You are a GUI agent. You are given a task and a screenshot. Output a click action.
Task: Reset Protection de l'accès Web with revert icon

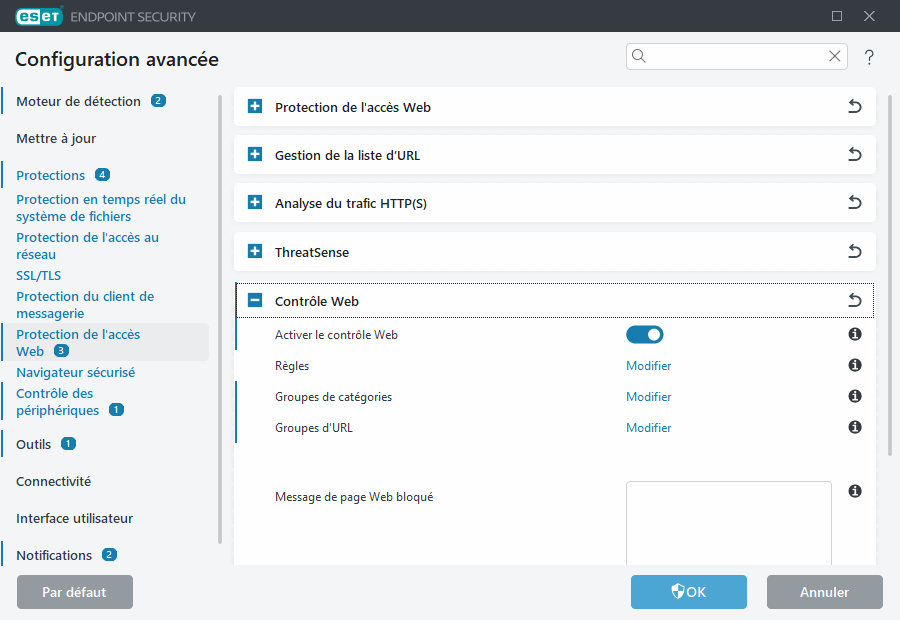point(854,106)
